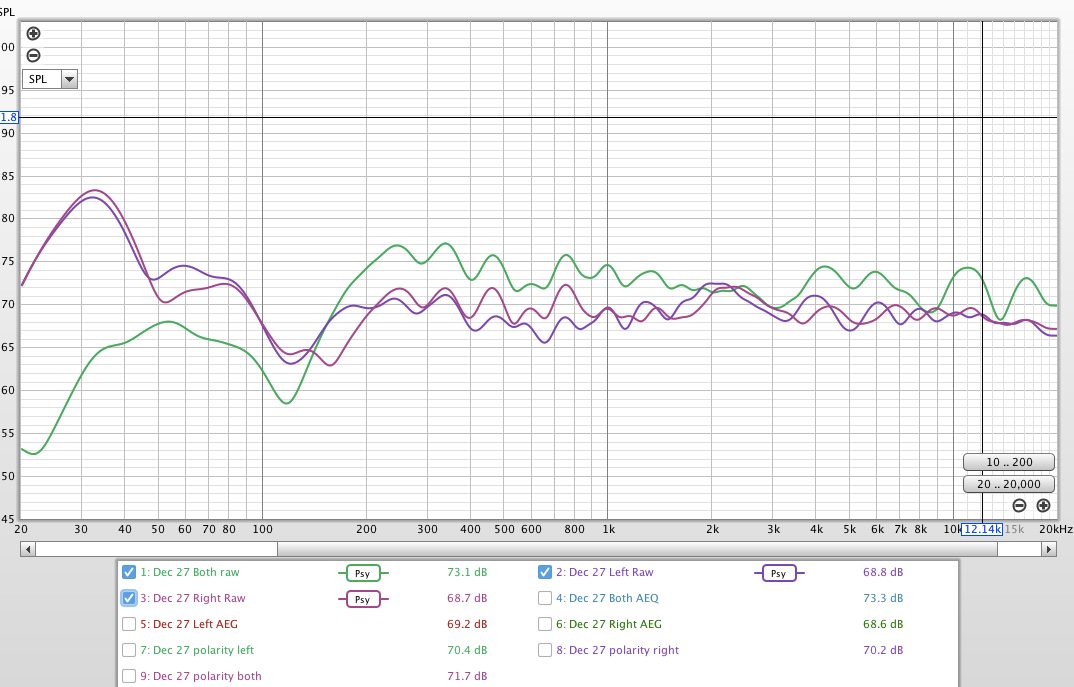
Task: Zoom in on the vertical SPL axis
Action: [x=33, y=33]
